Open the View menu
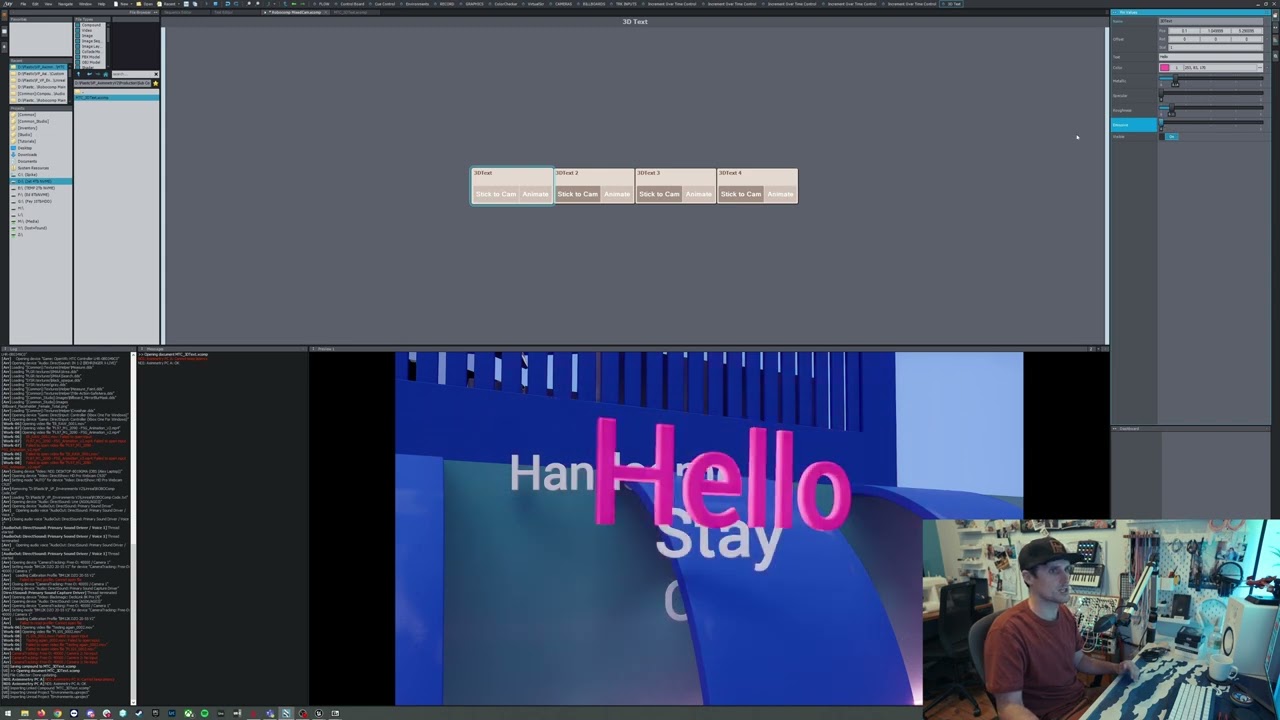 pyautogui.click(x=48, y=4)
